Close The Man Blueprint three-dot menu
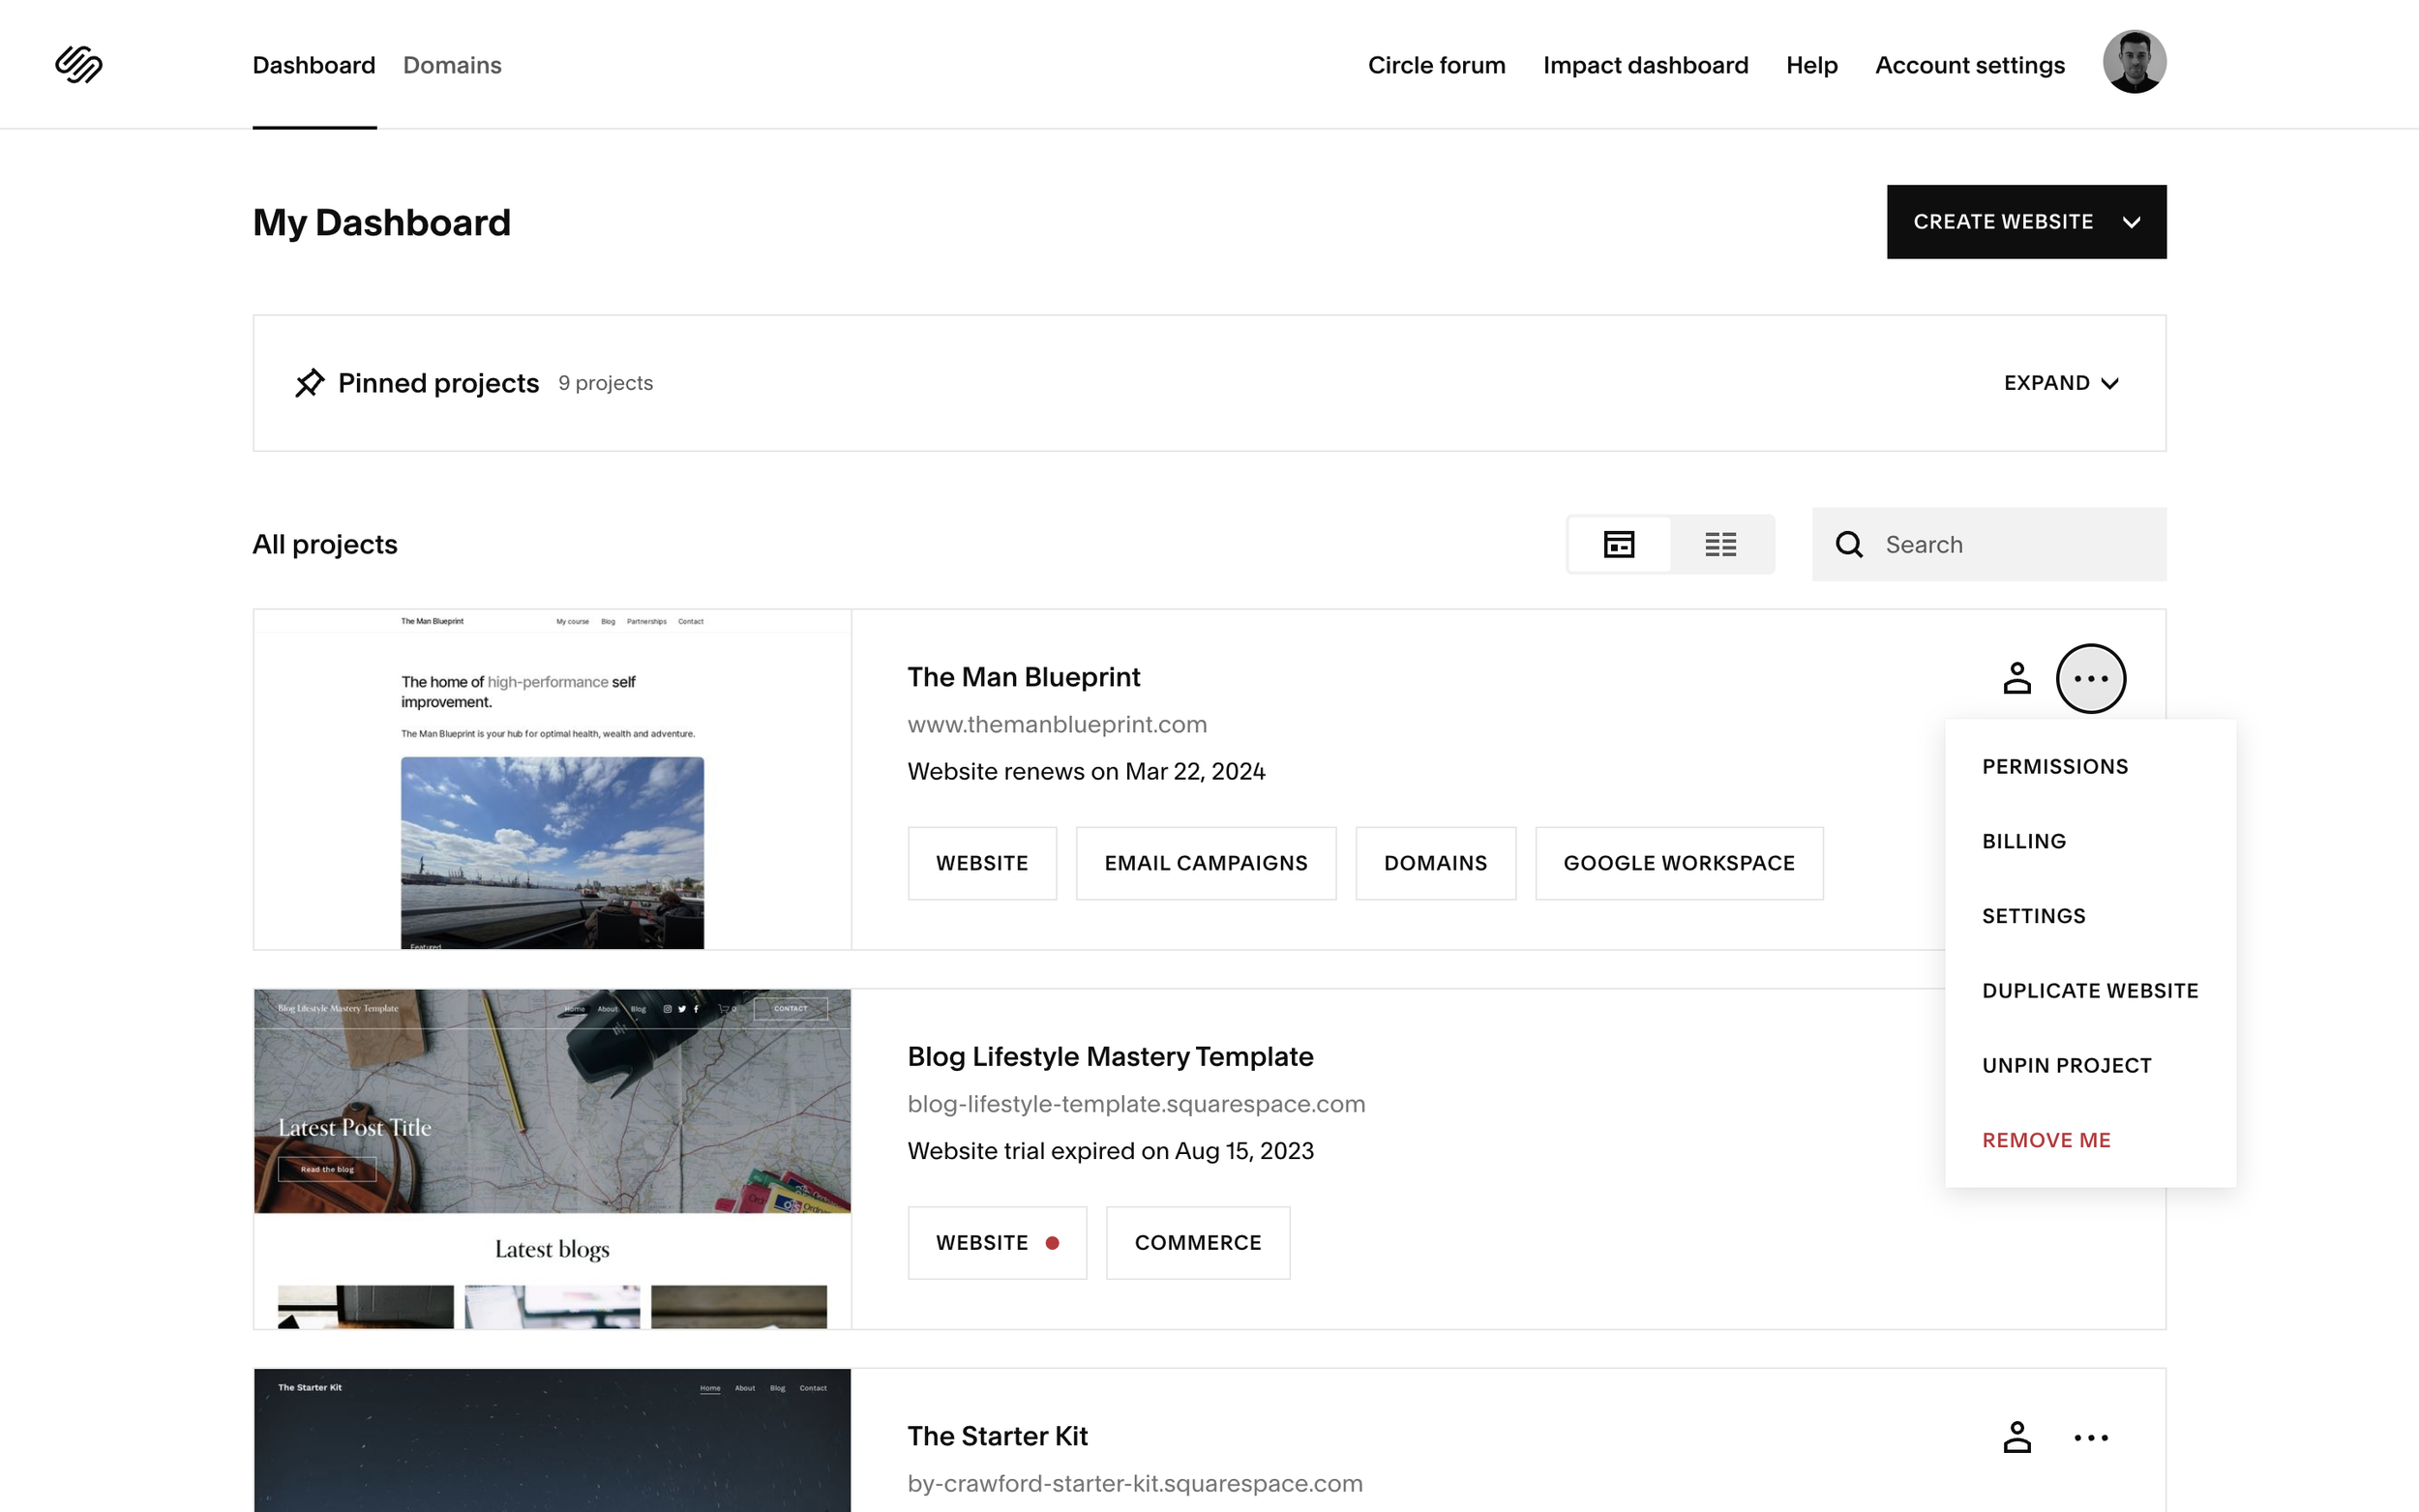The width and height of the screenshot is (2419, 1512). click(2090, 678)
